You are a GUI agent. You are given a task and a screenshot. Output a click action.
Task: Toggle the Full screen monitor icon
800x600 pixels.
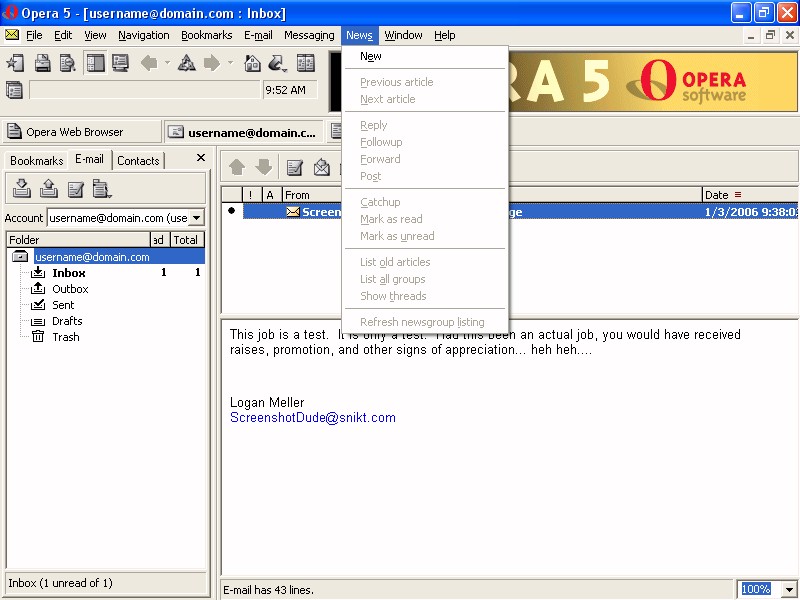click(120, 64)
